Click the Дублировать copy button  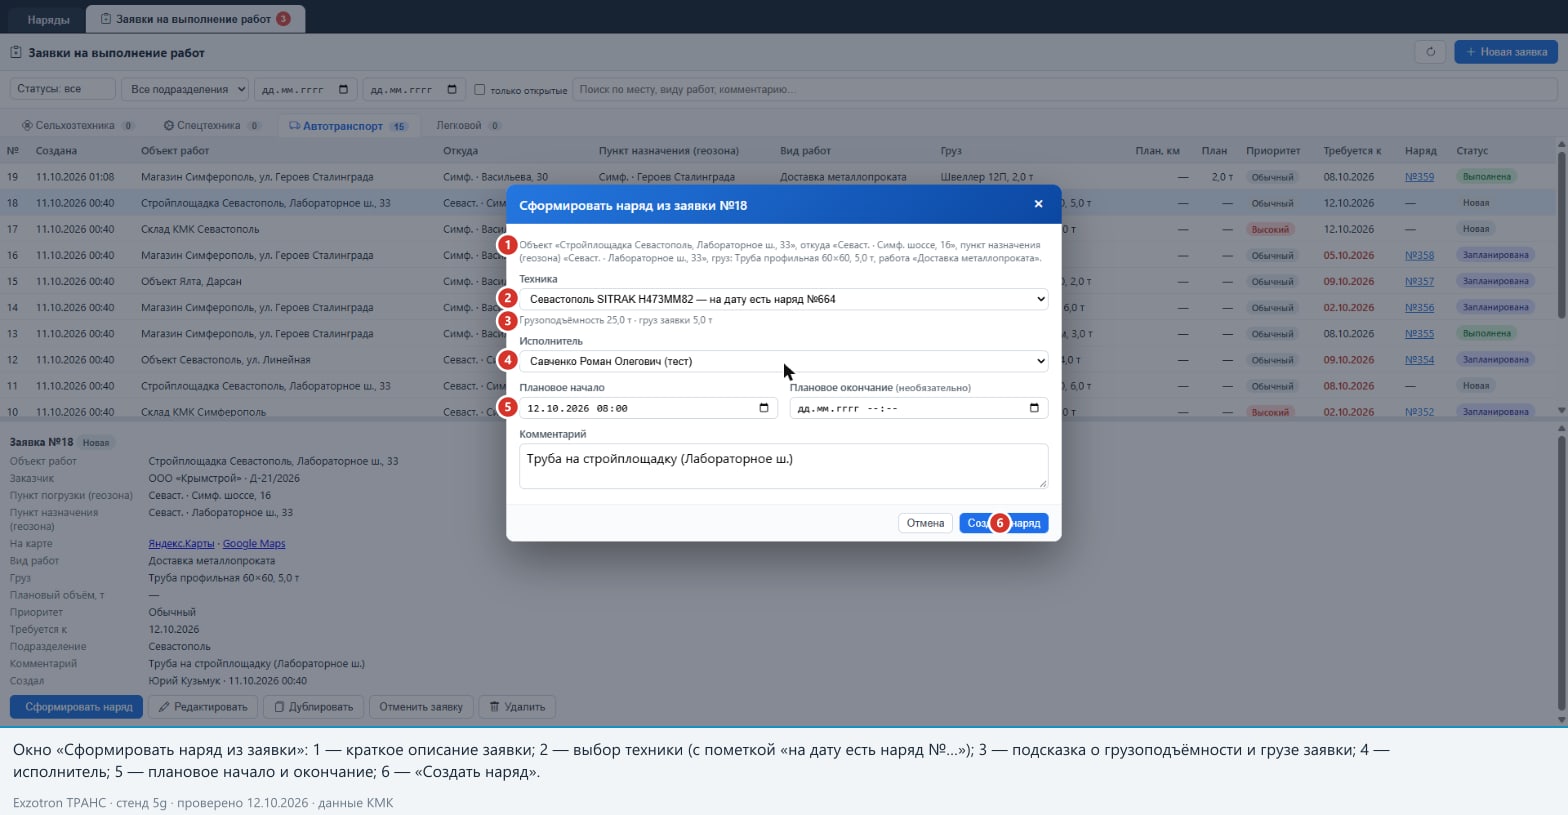(x=314, y=707)
